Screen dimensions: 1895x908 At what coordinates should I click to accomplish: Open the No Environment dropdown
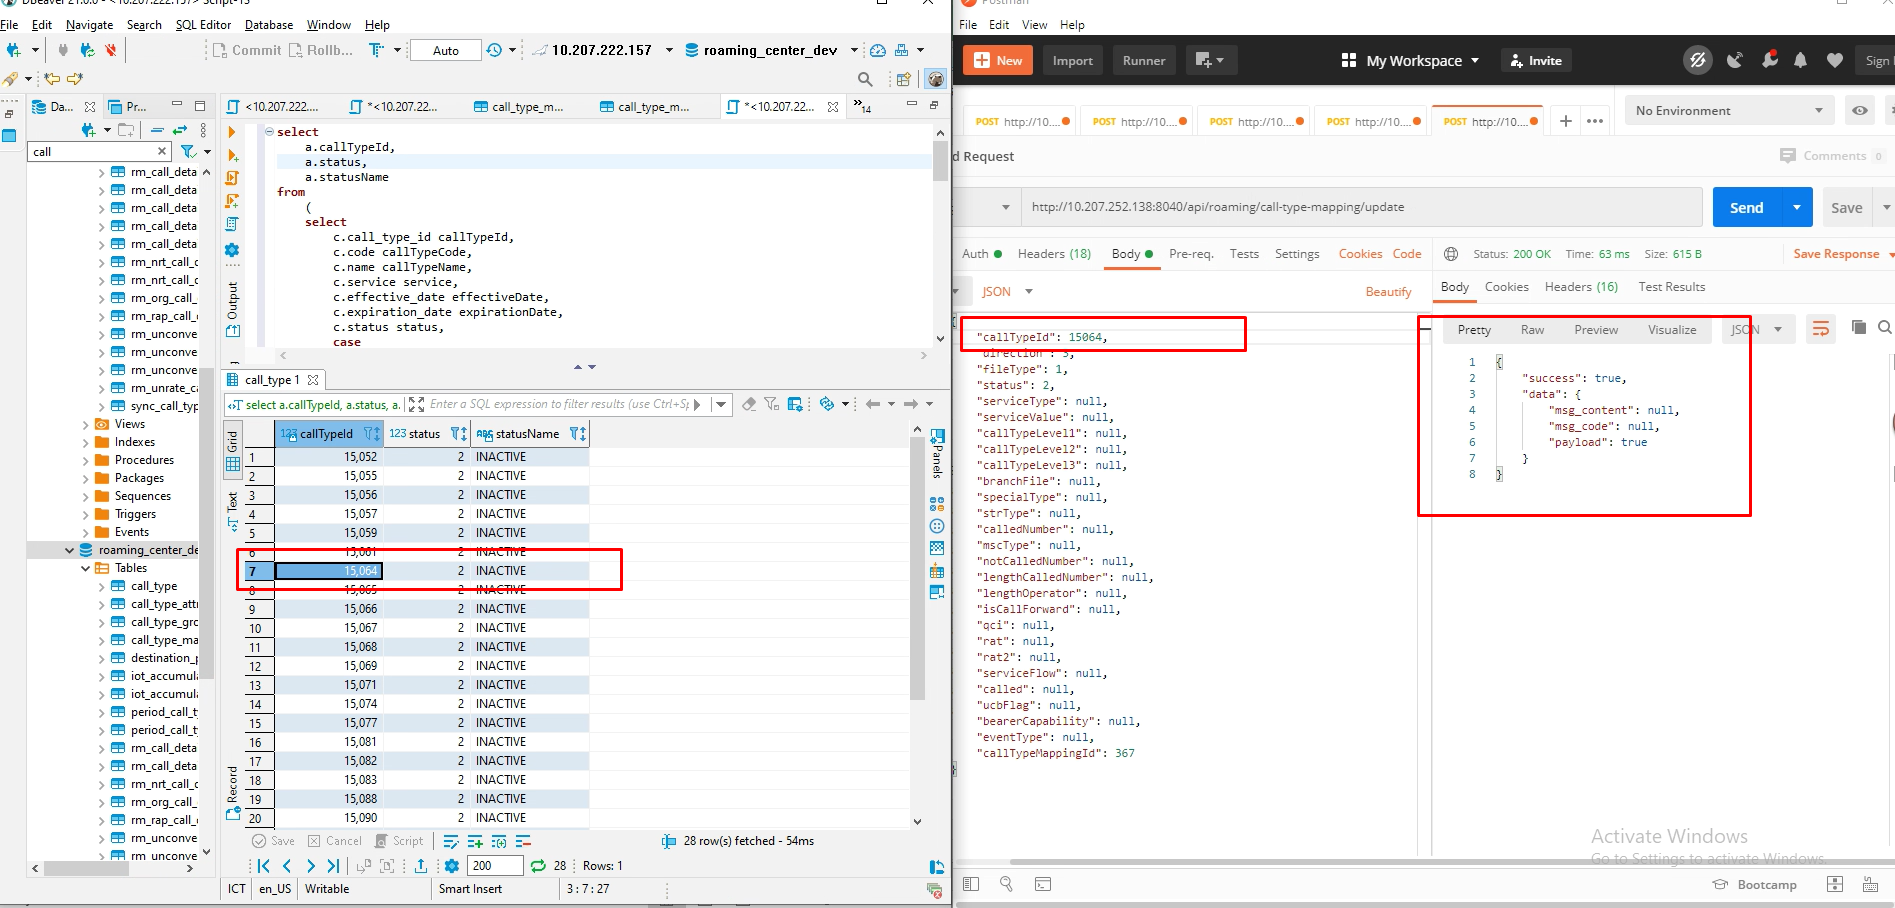pos(1728,111)
